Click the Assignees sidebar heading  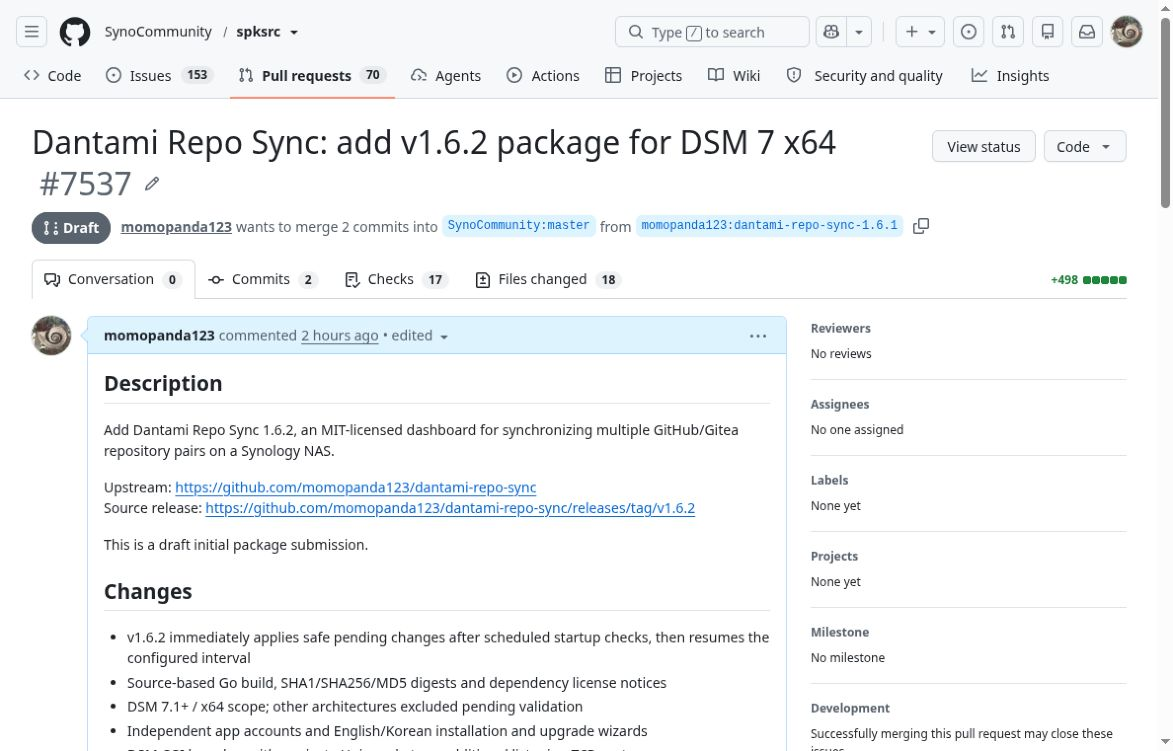839,405
